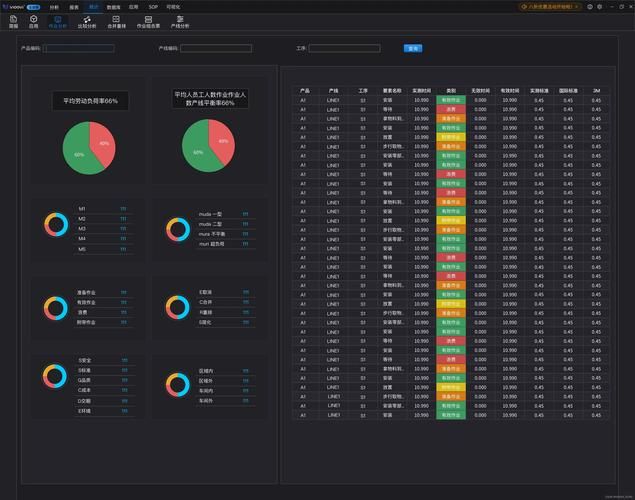Click the 应用 cube icon
The height and width of the screenshot is (500, 635).
[33, 21]
